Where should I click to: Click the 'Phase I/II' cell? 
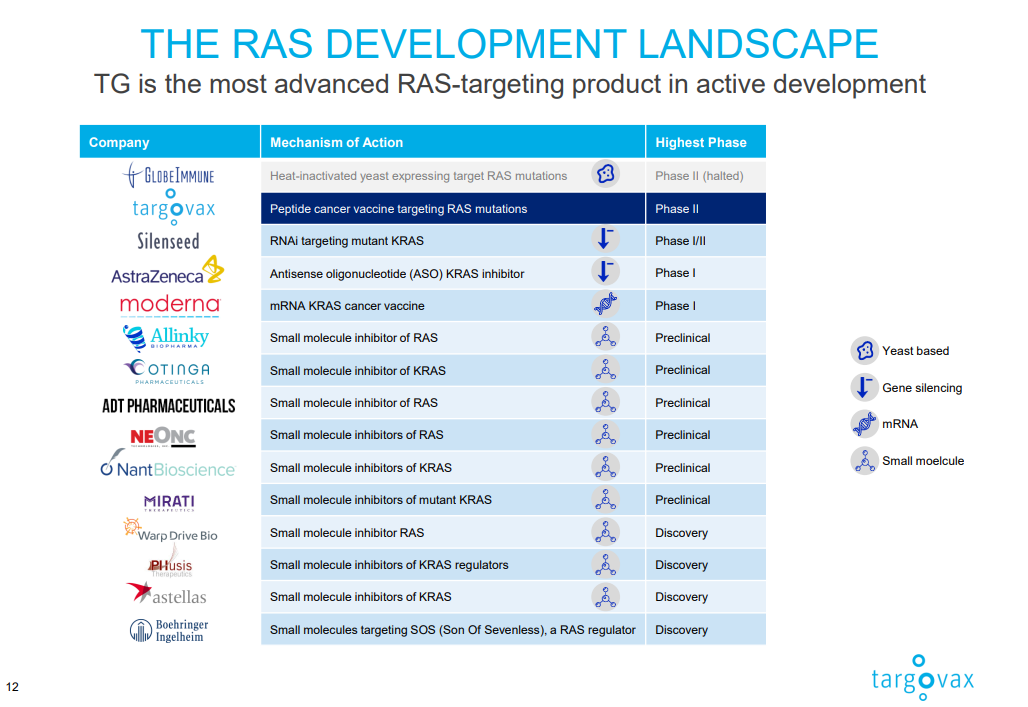coord(706,241)
